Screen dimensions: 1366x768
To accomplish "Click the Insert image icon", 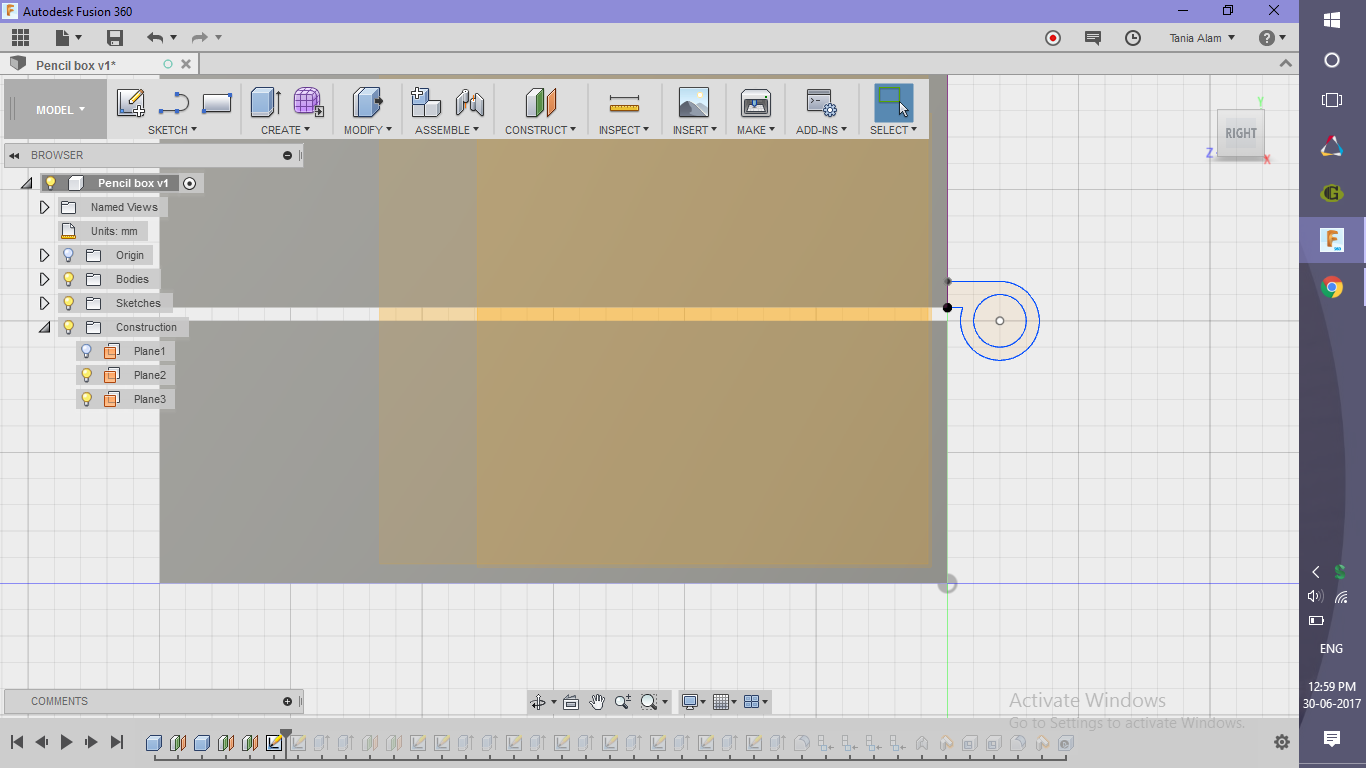I will (693, 103).
